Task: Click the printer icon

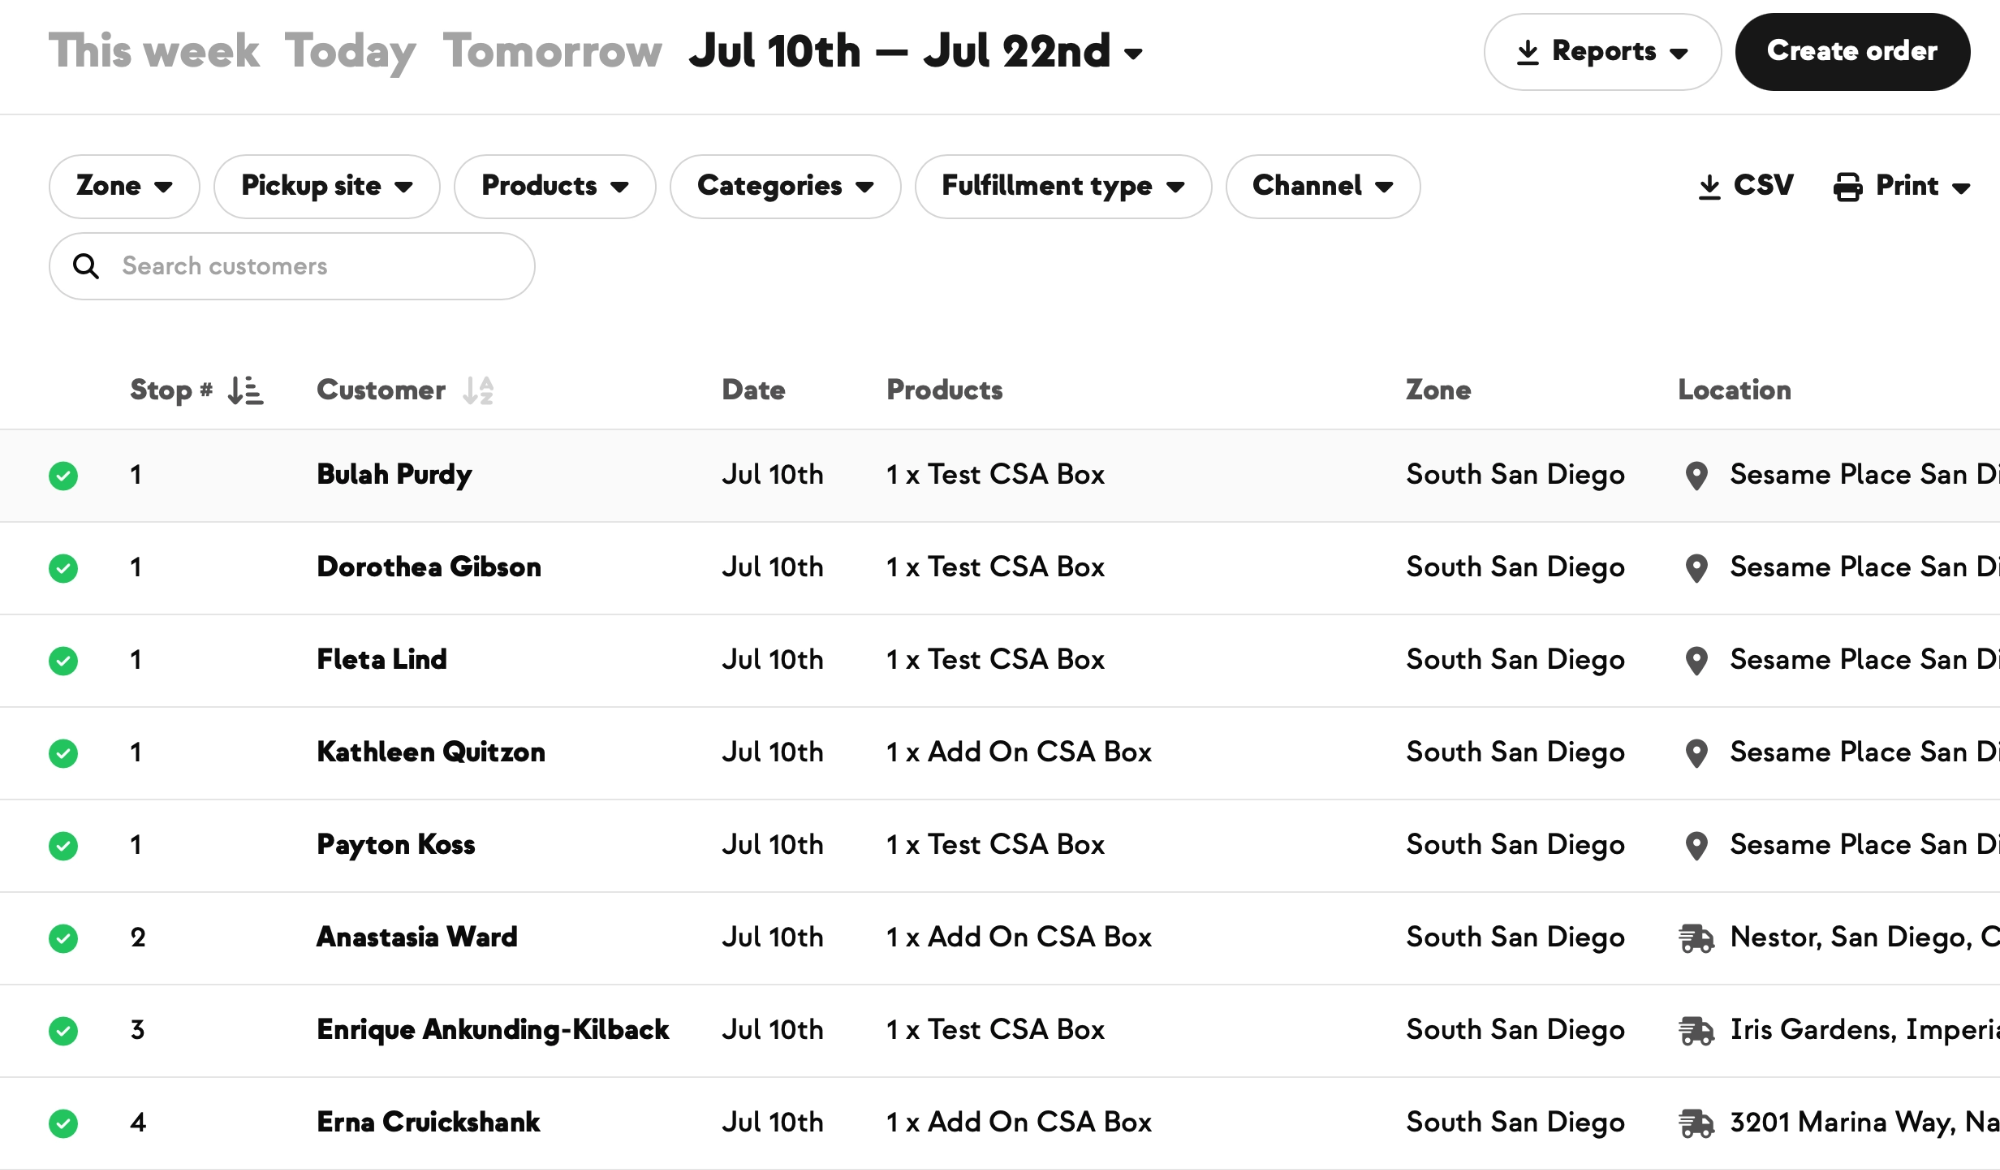Action: (1847, 186)
